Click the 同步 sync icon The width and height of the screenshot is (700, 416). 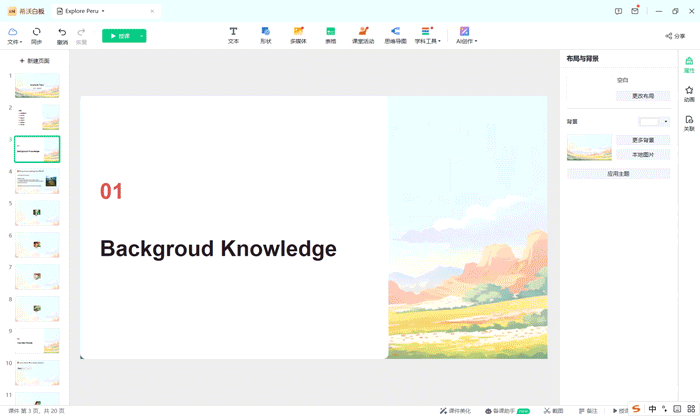tap(37, 36)
